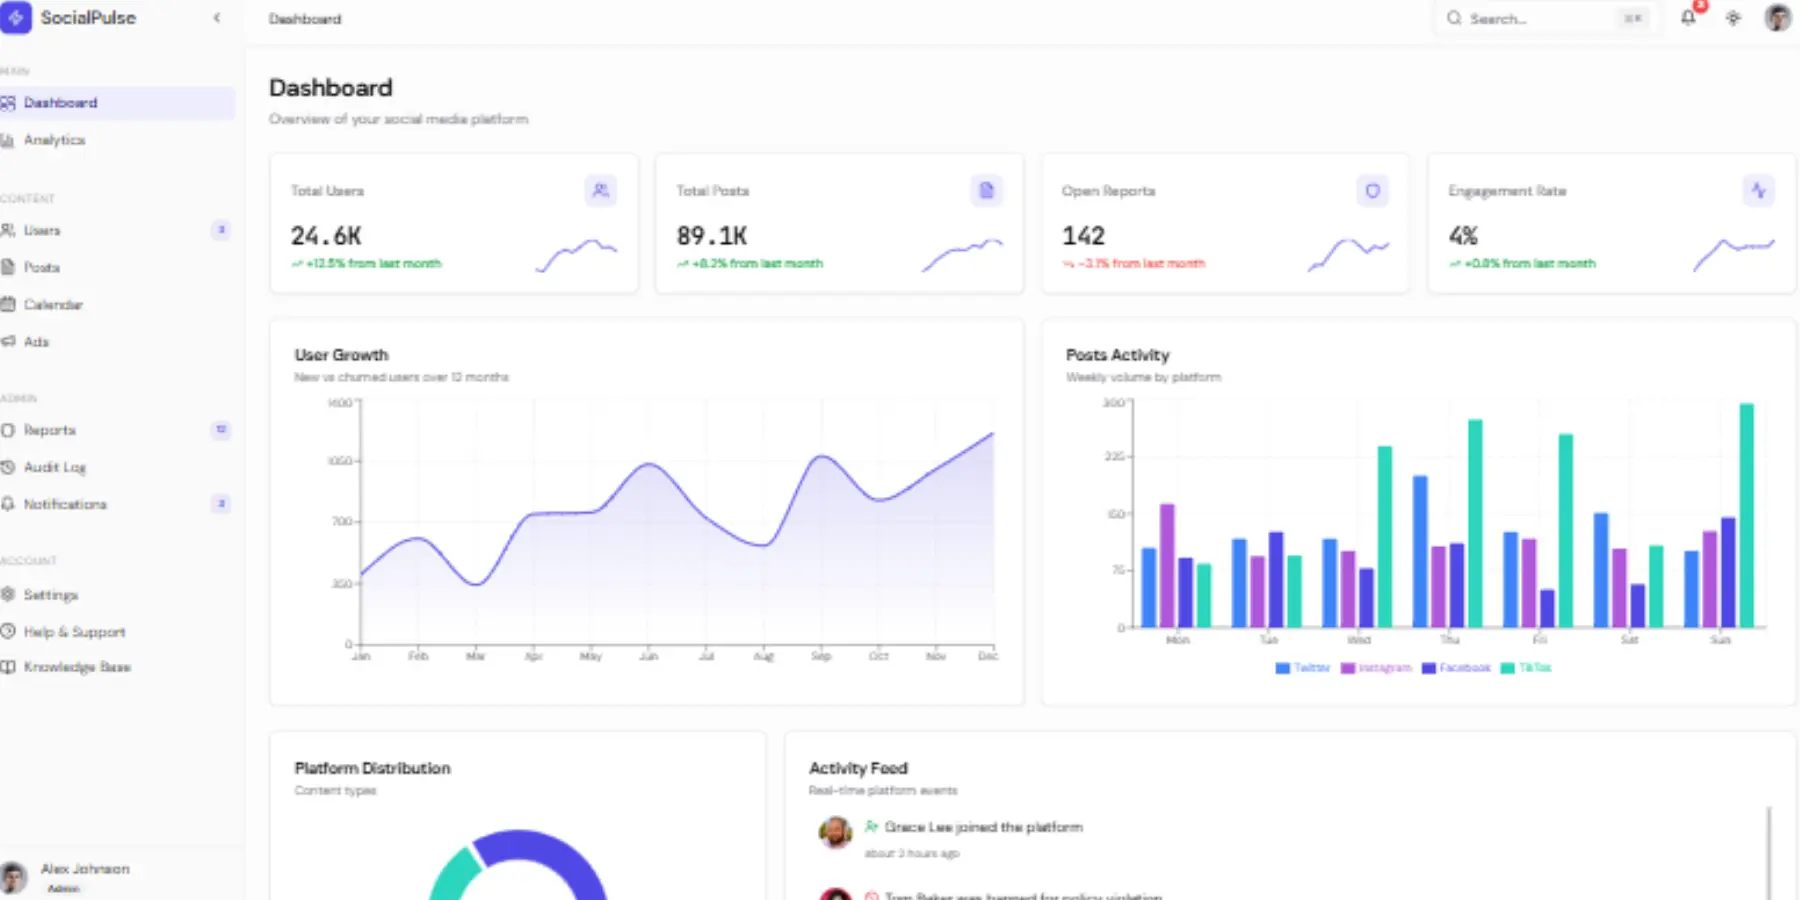1800x900 pixels.
Task: Click the Activity Feed heading
Action: [x=858, y=768]
